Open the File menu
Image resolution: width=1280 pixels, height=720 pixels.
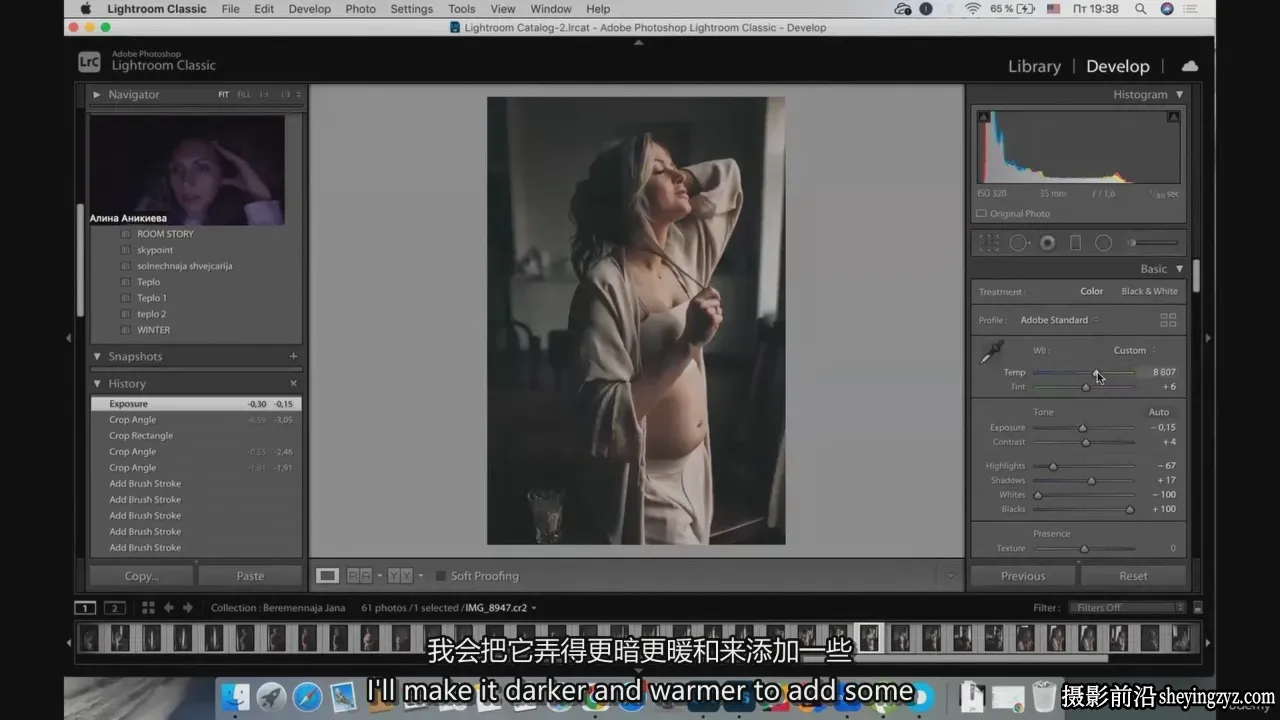[230, 9]
